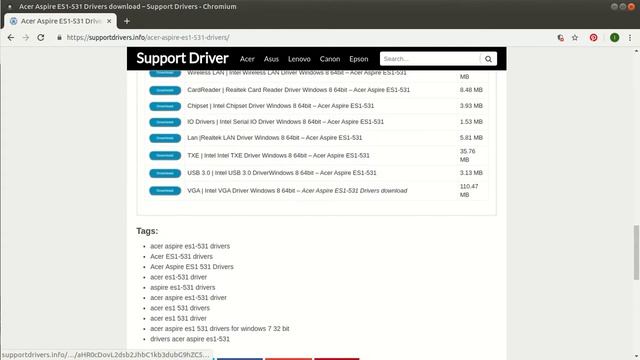Open the Support Driver home logo
Image resolution: width=640 pixels, height=360 pixels.
[x=182, y=58]
